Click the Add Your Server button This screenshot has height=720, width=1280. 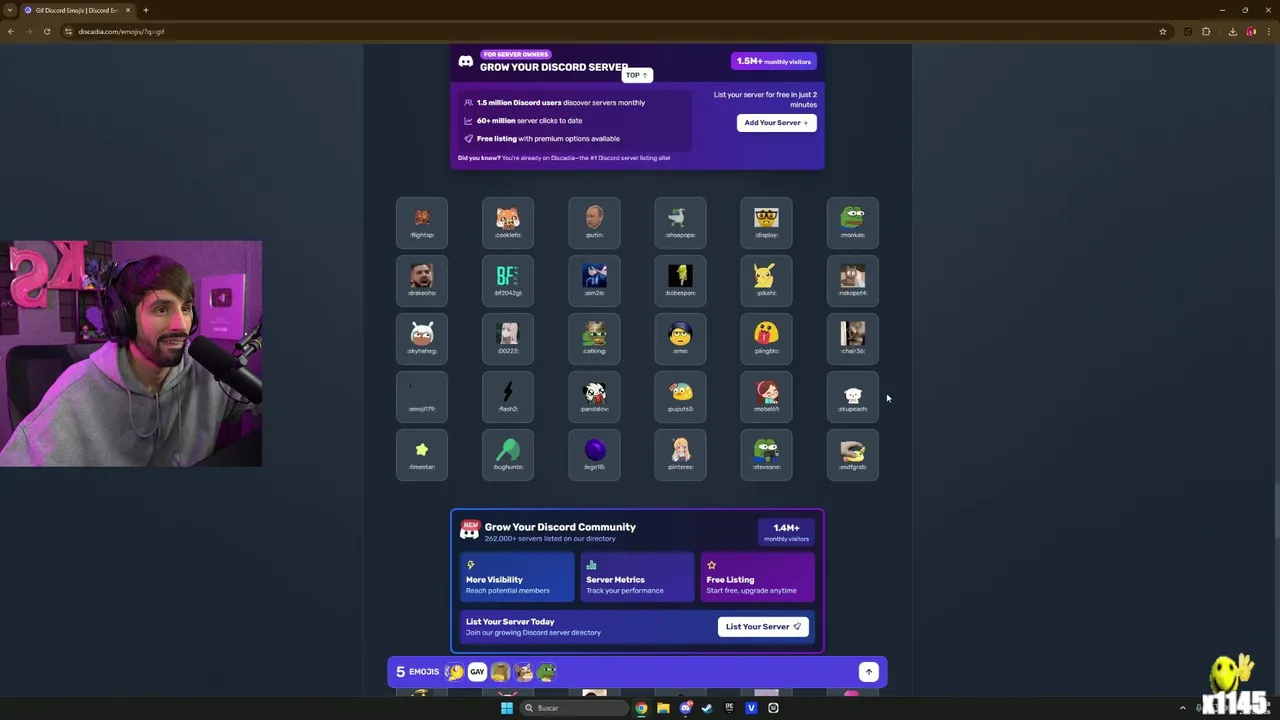pos(777,122)
